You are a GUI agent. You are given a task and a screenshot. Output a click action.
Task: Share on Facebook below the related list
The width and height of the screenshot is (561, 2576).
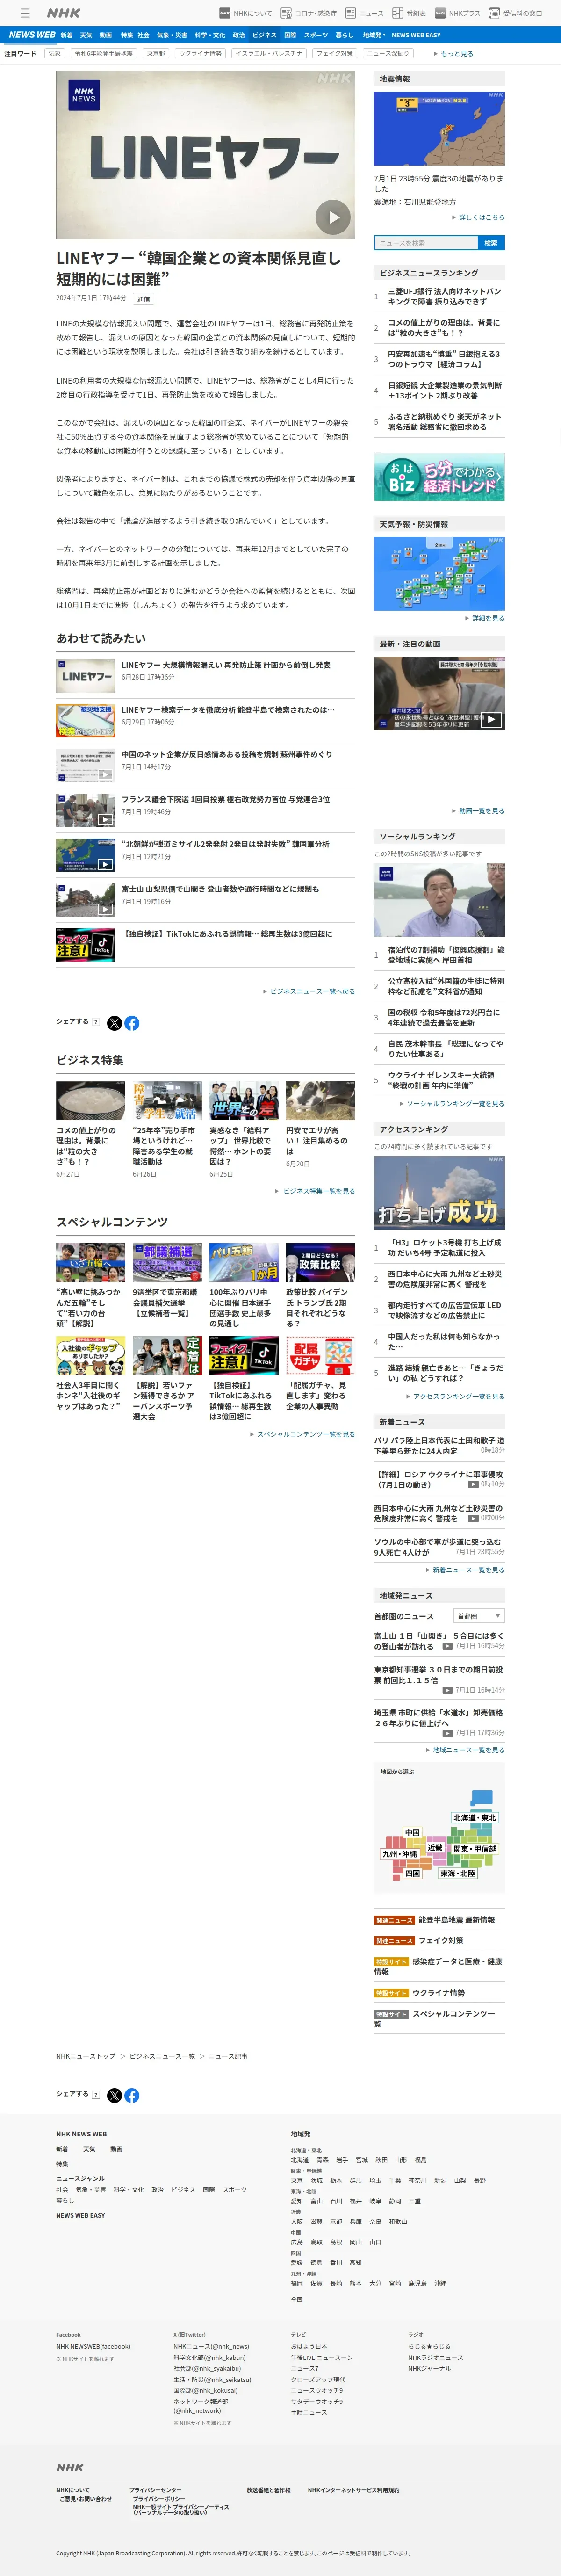tap(132, 1023)
